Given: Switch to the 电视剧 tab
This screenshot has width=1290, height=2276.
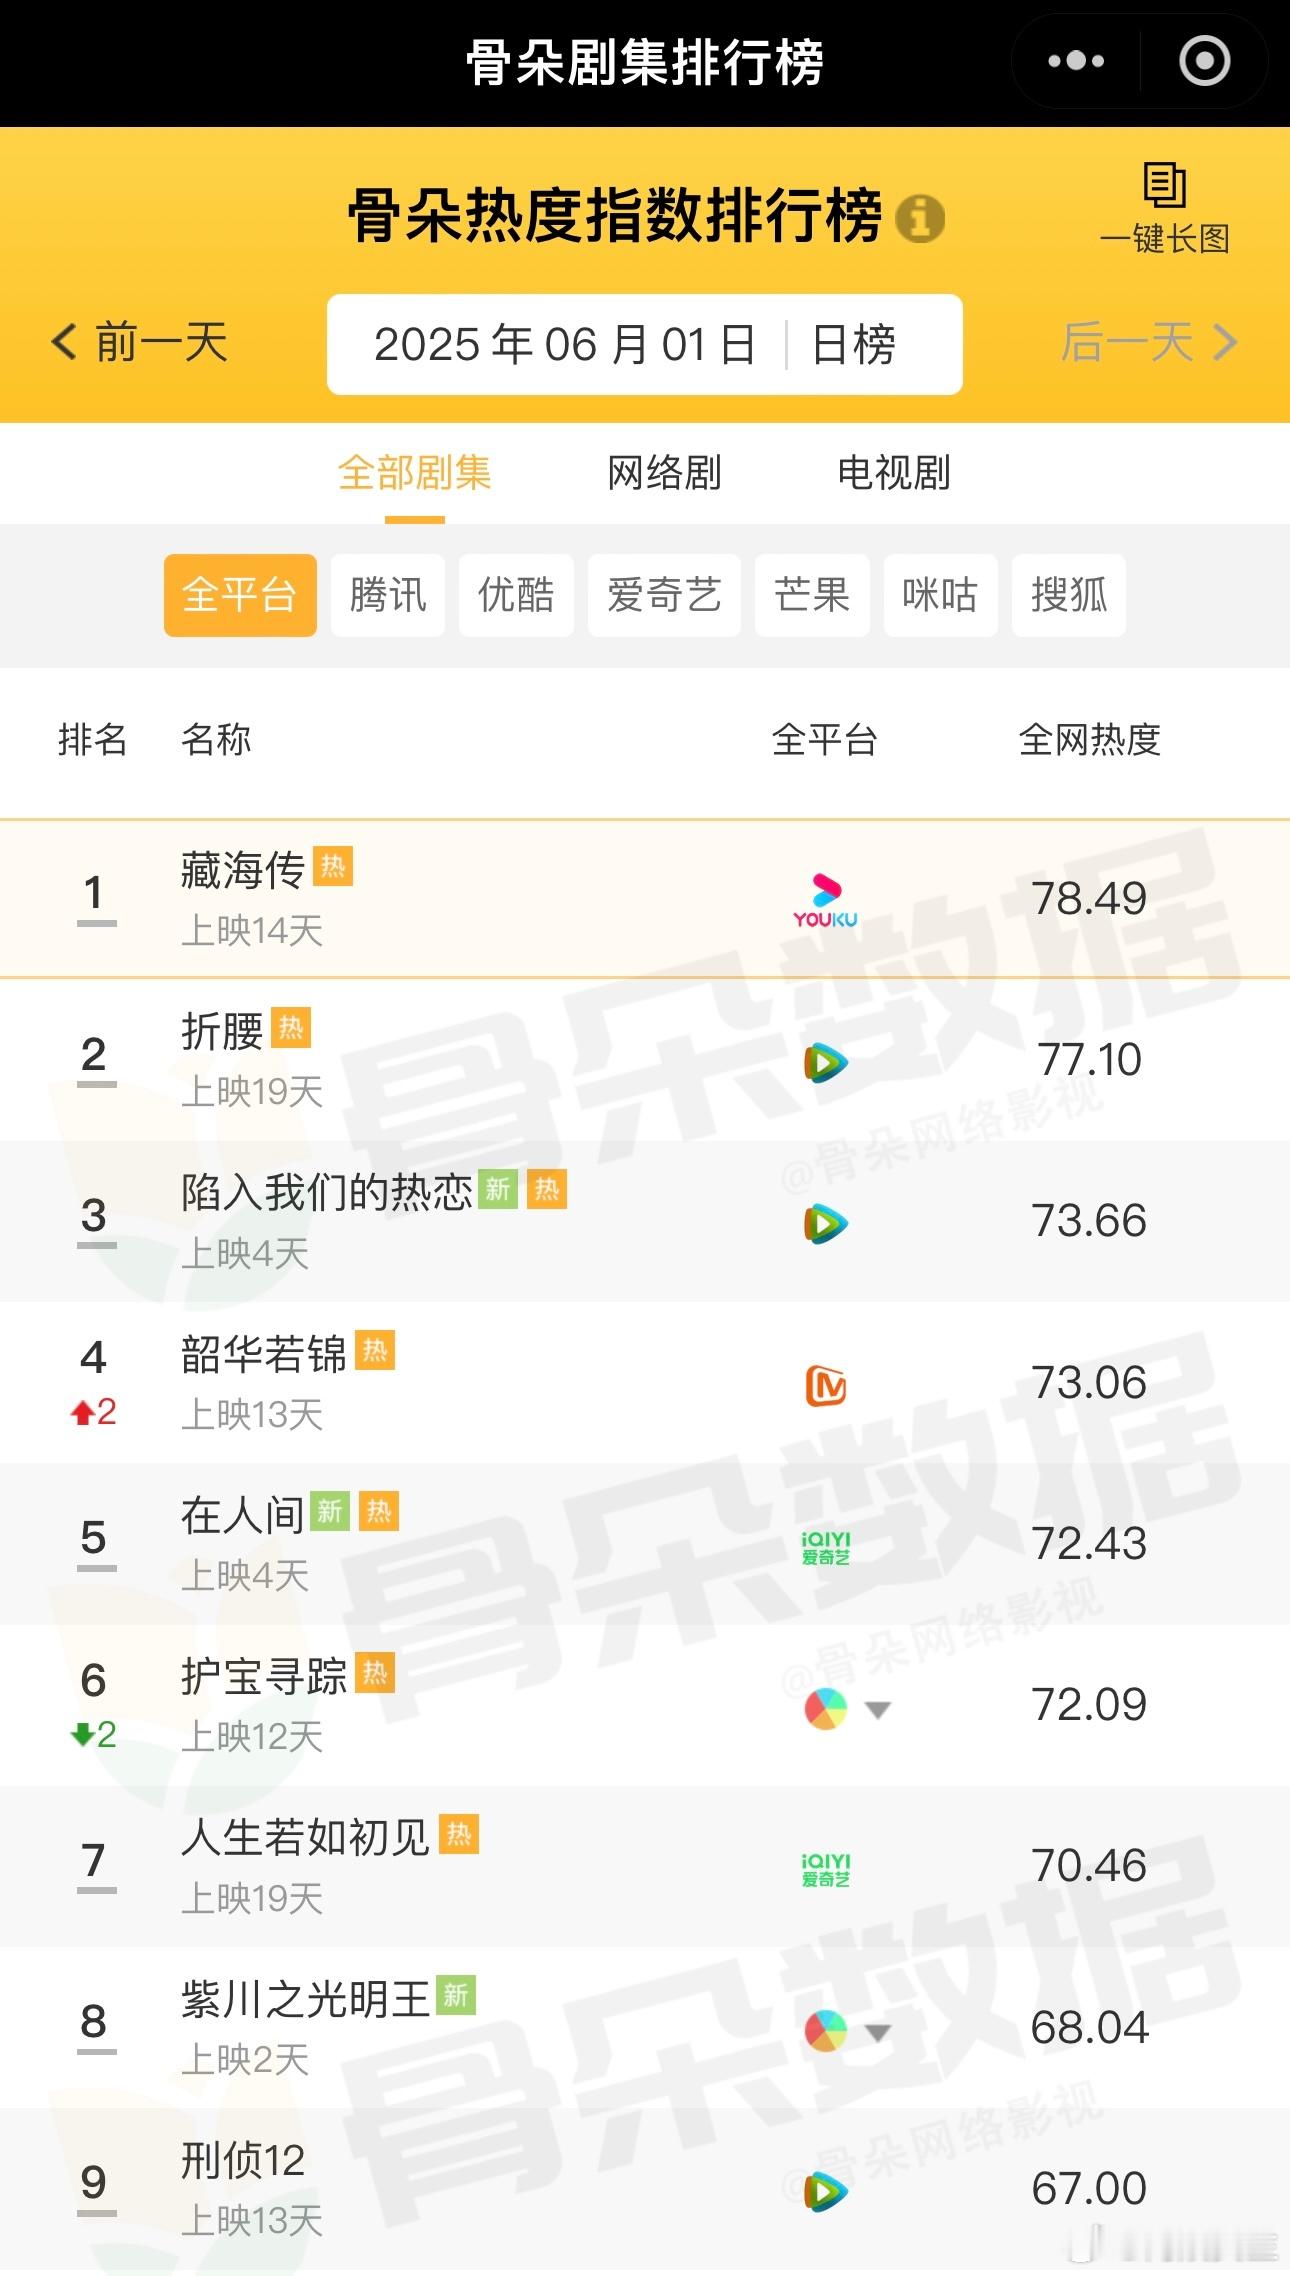Looking at the screenshot, I should point(893,473).
